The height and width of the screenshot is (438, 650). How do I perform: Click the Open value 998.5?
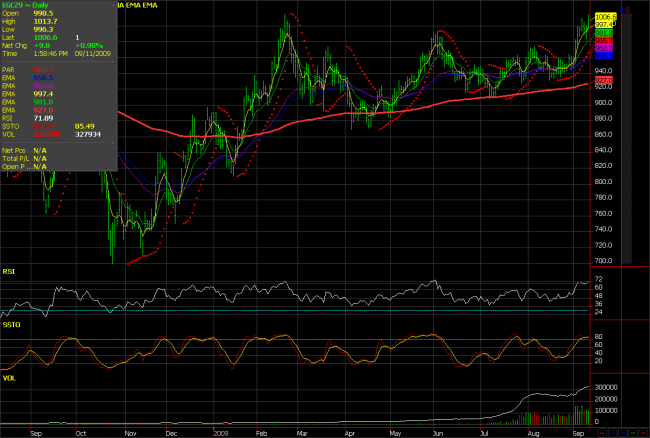[43, 13]
